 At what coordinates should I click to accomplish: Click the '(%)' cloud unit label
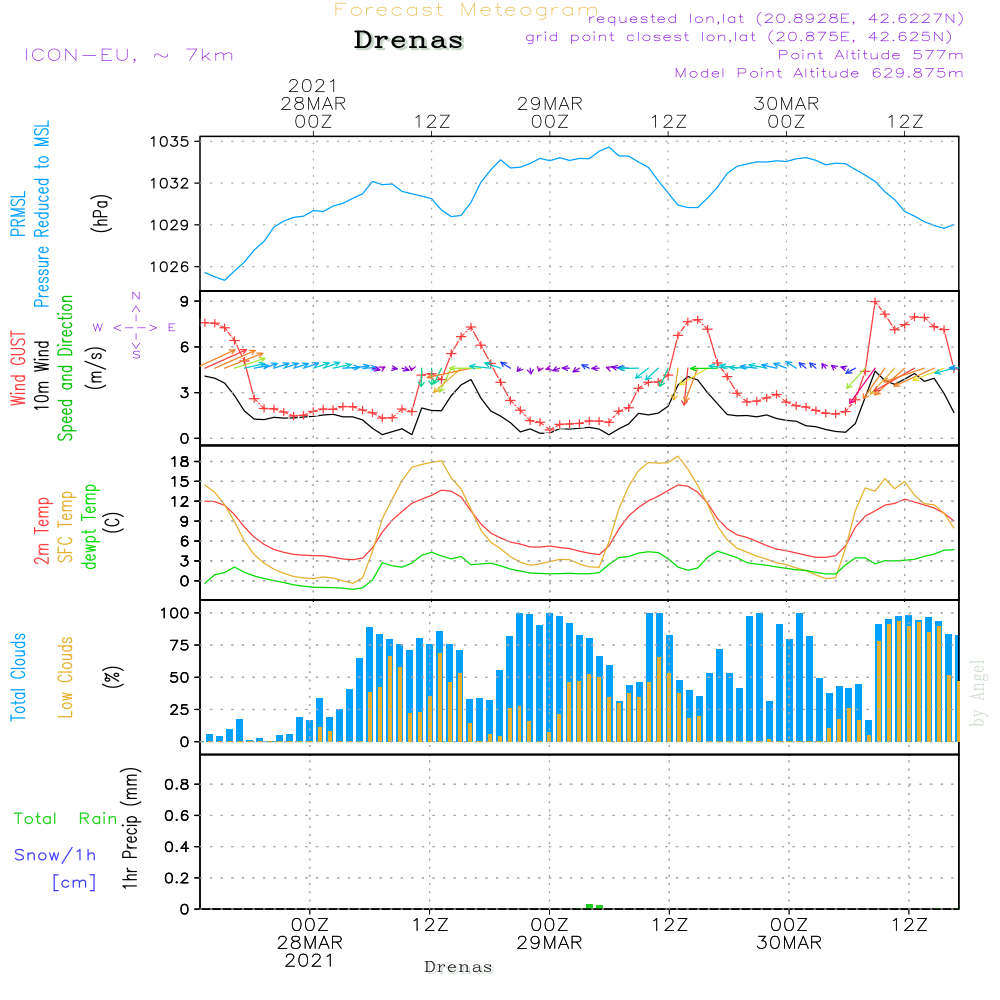(x=113, y=677)
